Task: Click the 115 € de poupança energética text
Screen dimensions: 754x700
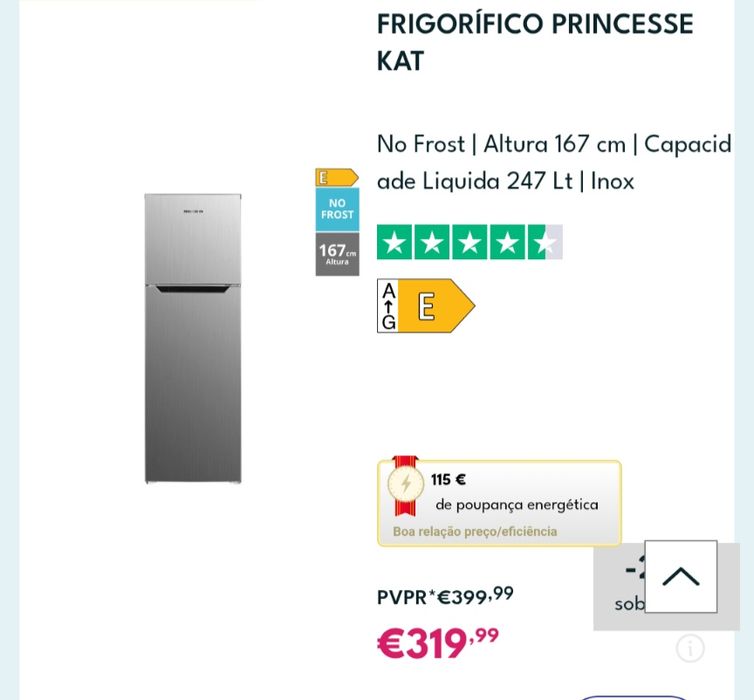Action: [515, 493]
